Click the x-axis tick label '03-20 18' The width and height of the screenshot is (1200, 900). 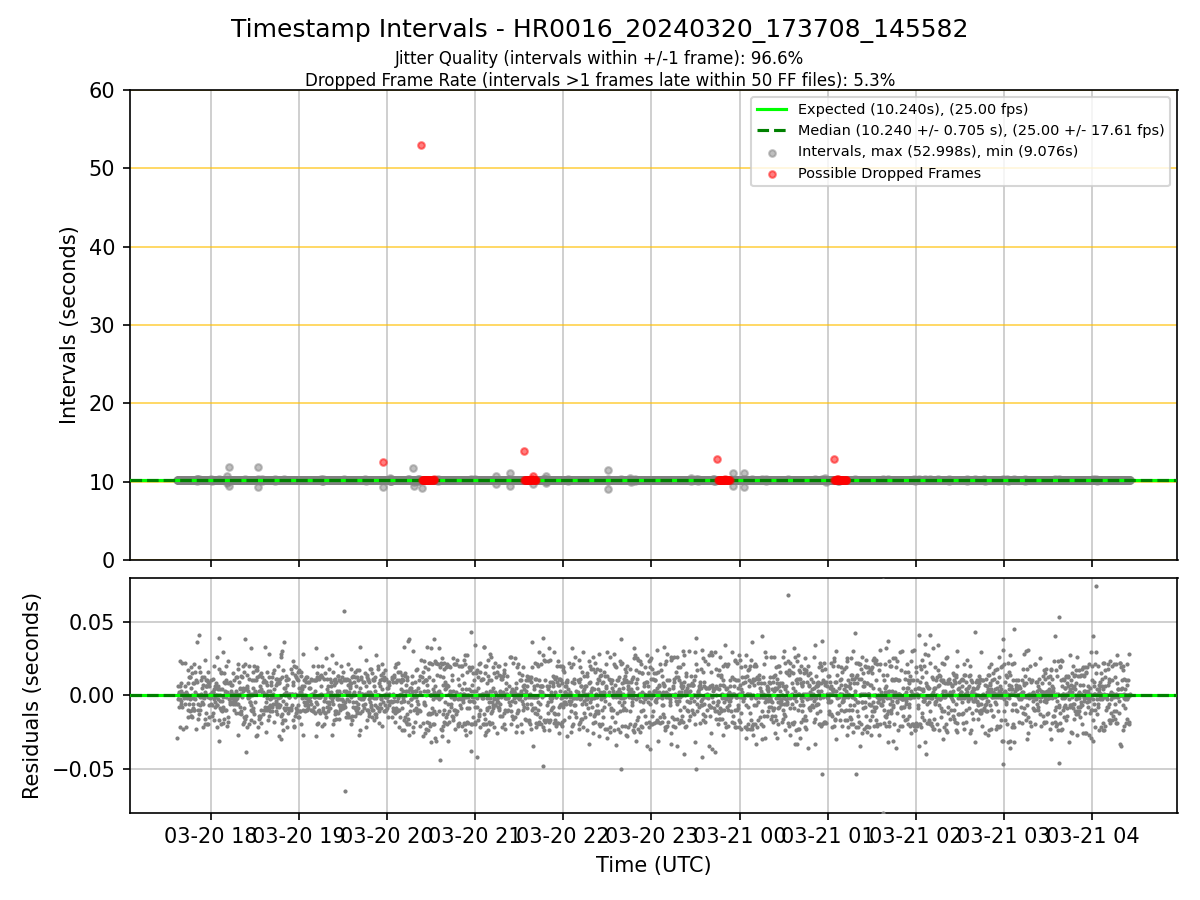pos(210,835)
